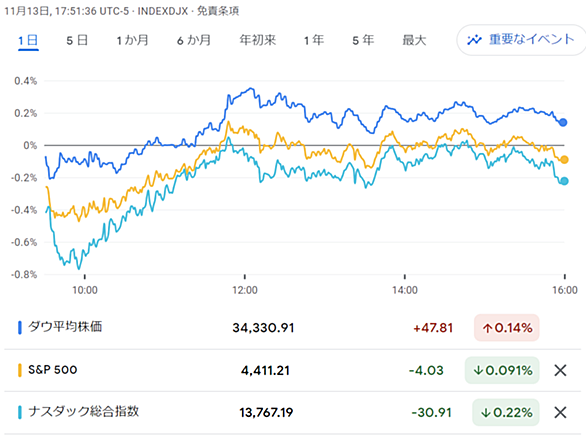The image size is (586, 438).
Task: Click the -4.03 point change
Action: tap(426, 370)
